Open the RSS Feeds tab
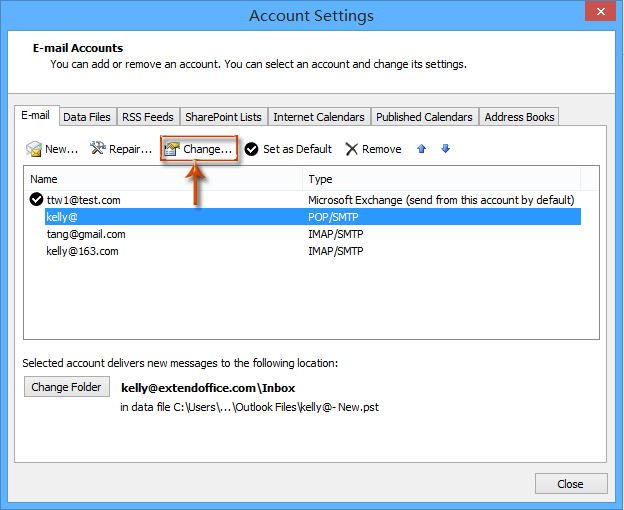Screen dimensions: 624x510 (148, 117)
